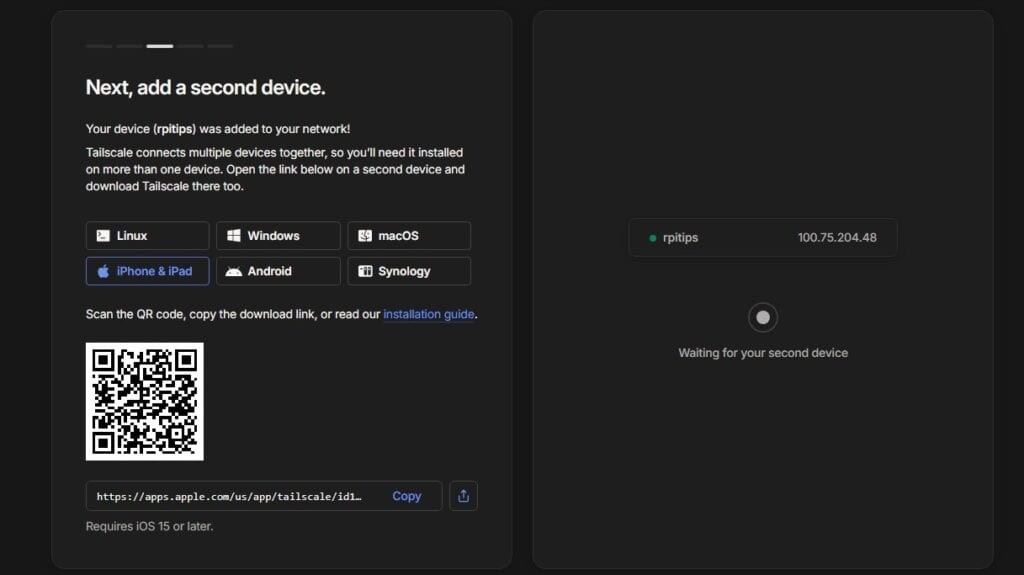Click the share icon beside Copy
1024x575 pixels.
click(464, 496)
